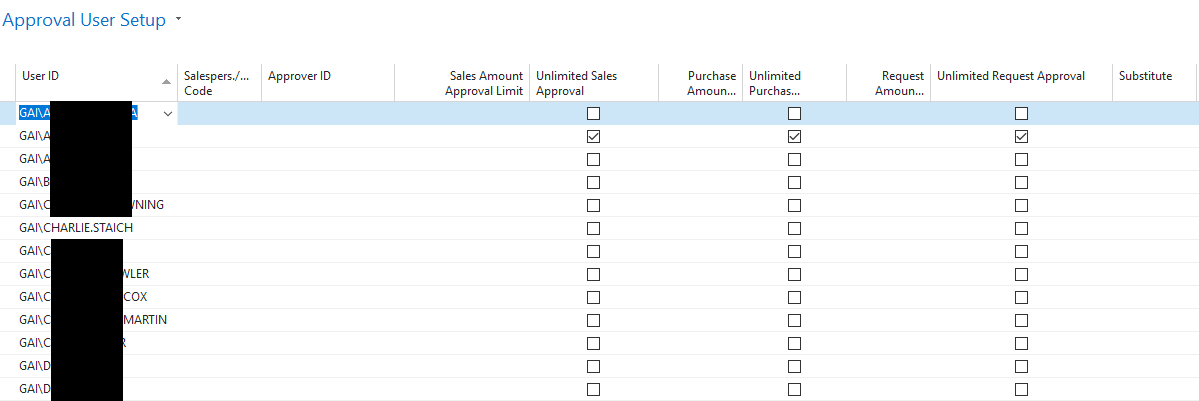The image size is (1199, 401).
Task: Check Unlimited Sales Approval in row ending MARTIN
Action: click(x=593, y=320)
